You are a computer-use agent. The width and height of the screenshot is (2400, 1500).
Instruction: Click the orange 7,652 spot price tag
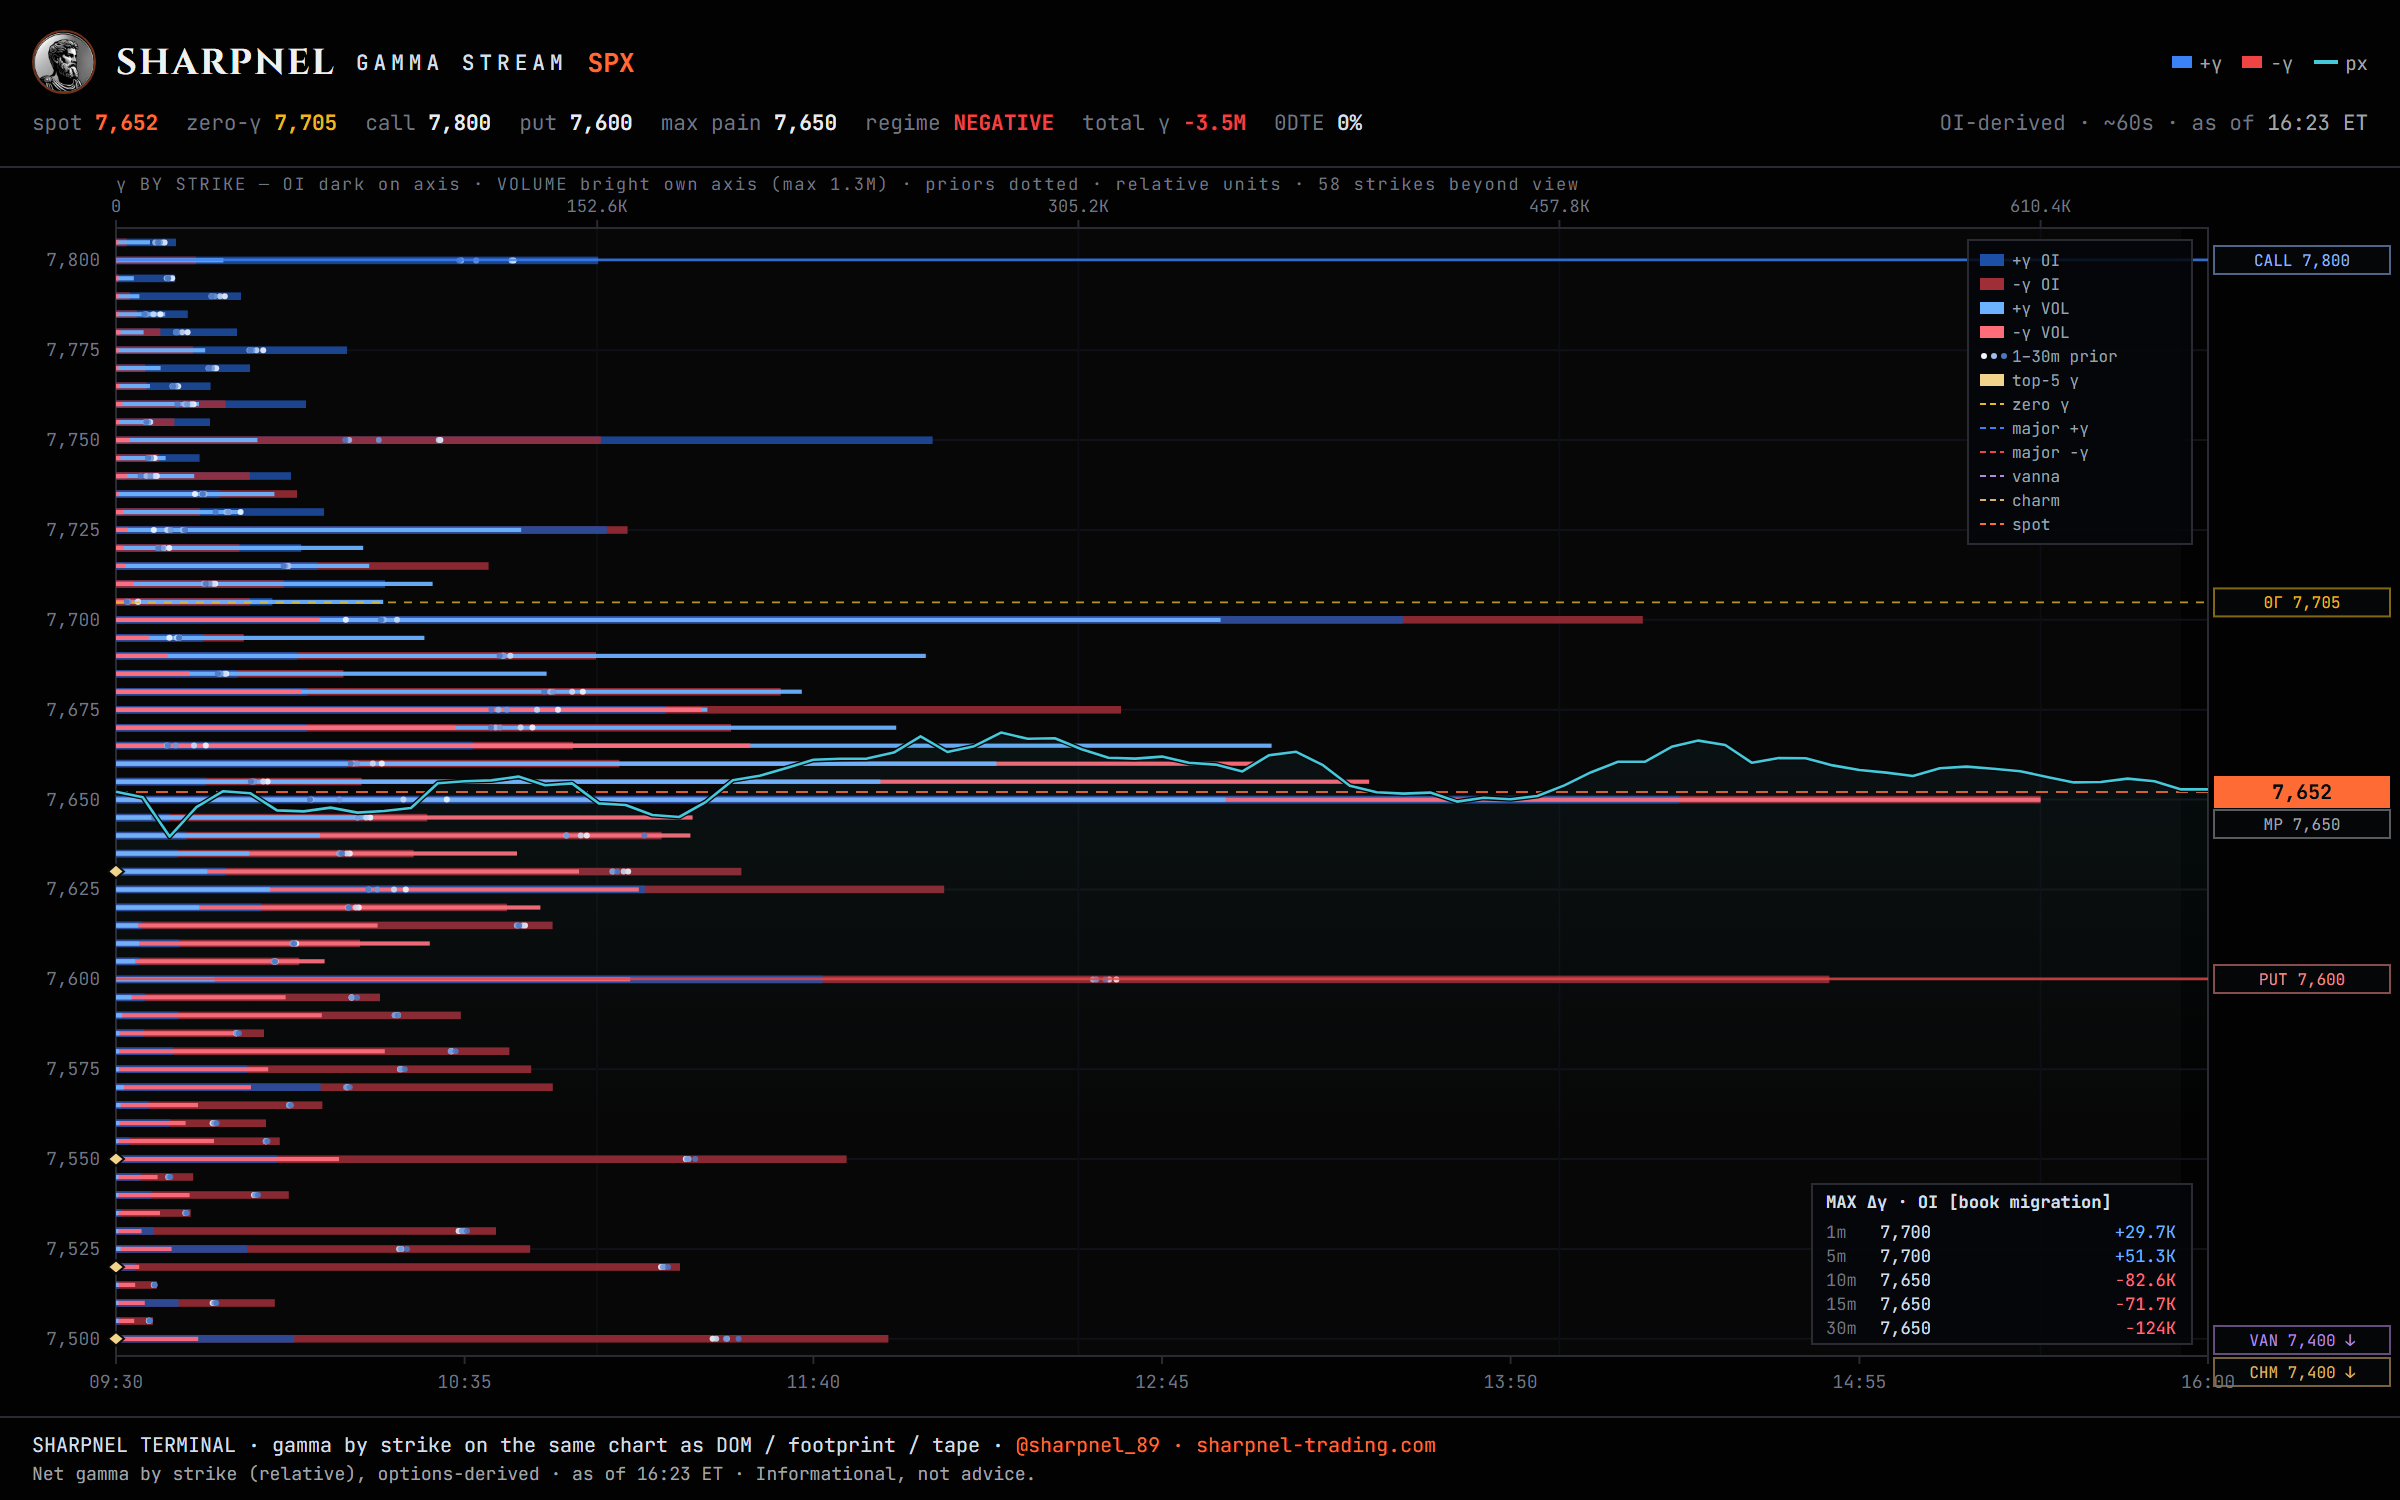tap(2301, 792)
